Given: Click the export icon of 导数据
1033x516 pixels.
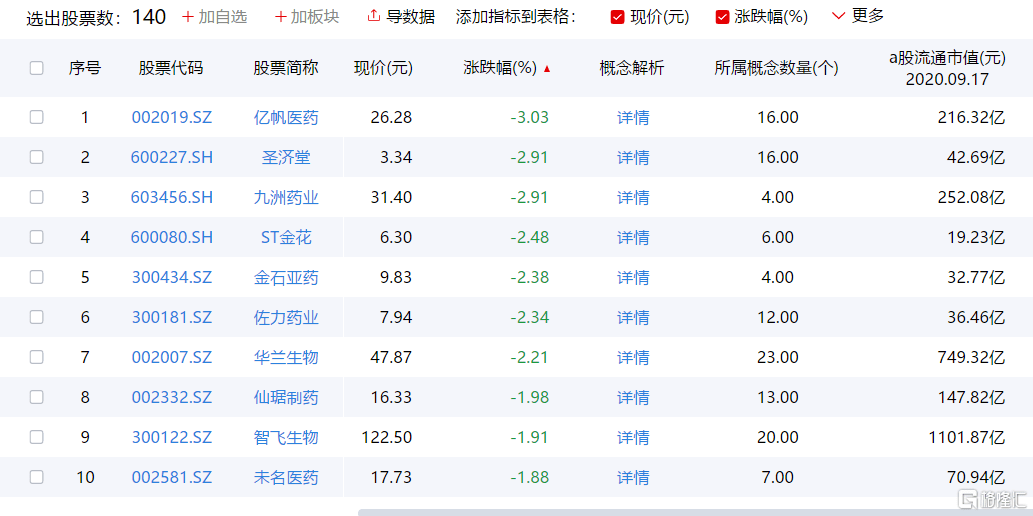Looking at the screenshot, I should (x=374, y=16).
